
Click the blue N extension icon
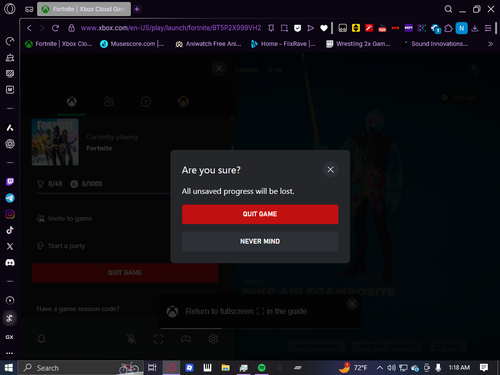coord(462,28)
